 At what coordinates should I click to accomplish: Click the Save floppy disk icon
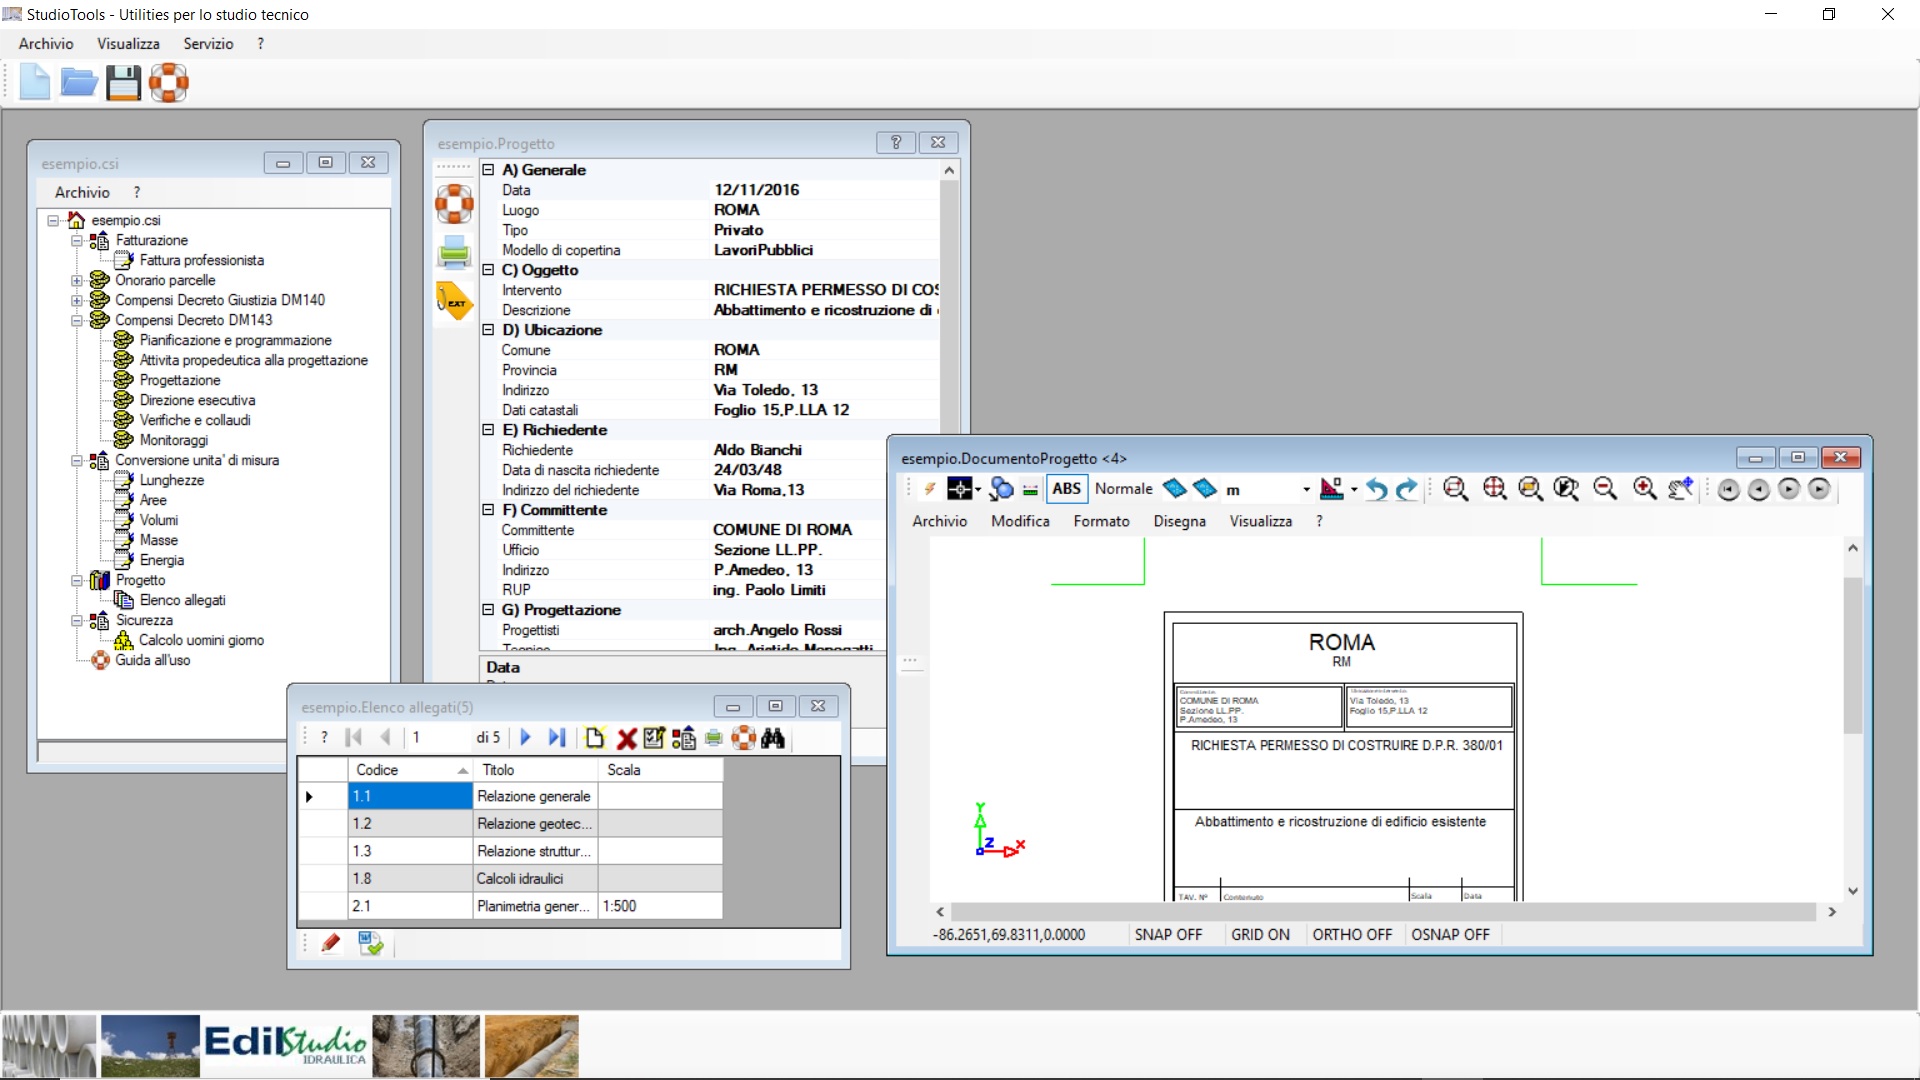click(124, 82)
